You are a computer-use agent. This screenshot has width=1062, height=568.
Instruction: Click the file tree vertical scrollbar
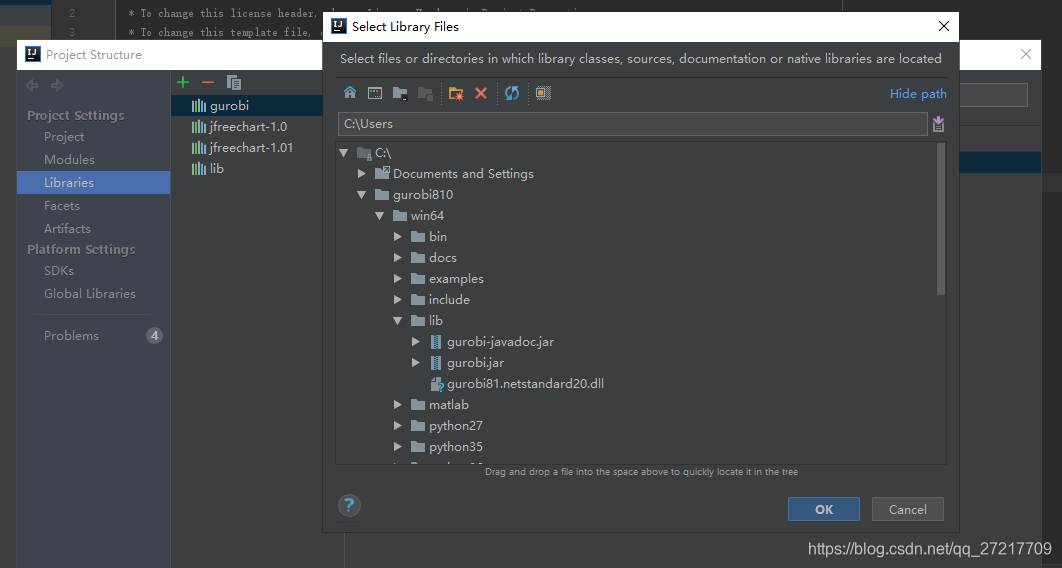[x=941, y=219]
